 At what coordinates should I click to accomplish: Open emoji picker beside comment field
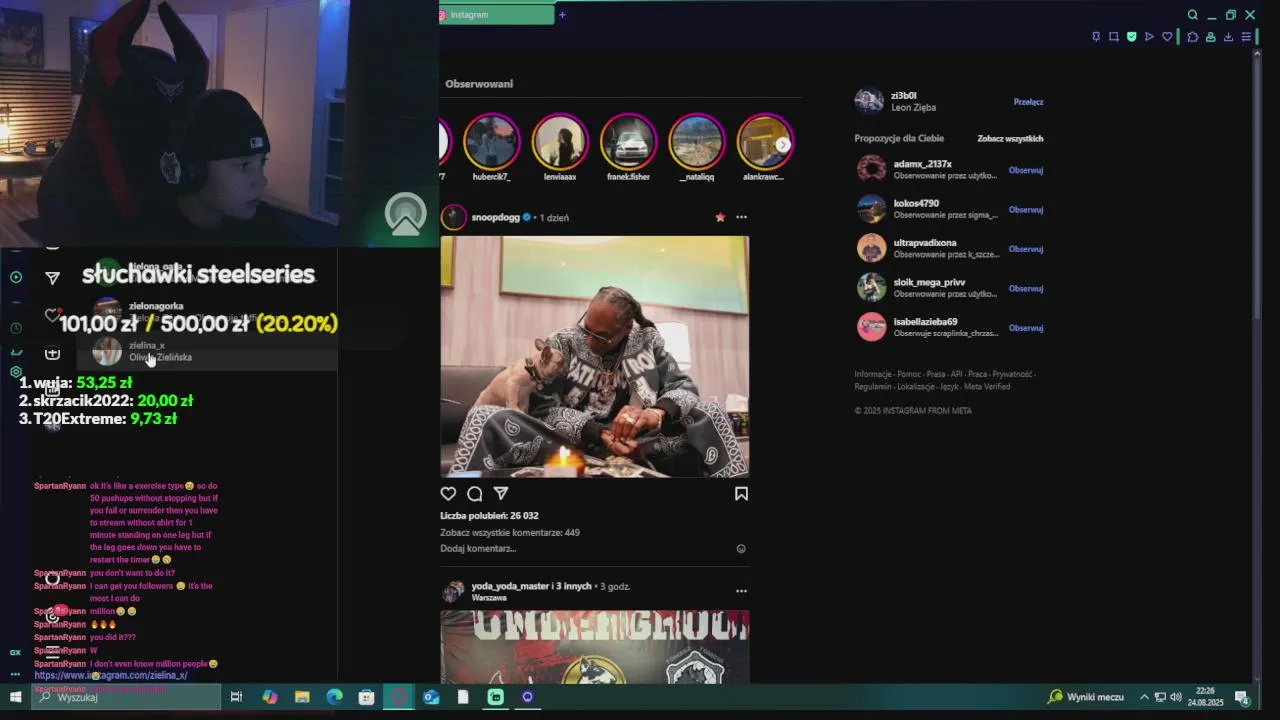coord(741,548)
